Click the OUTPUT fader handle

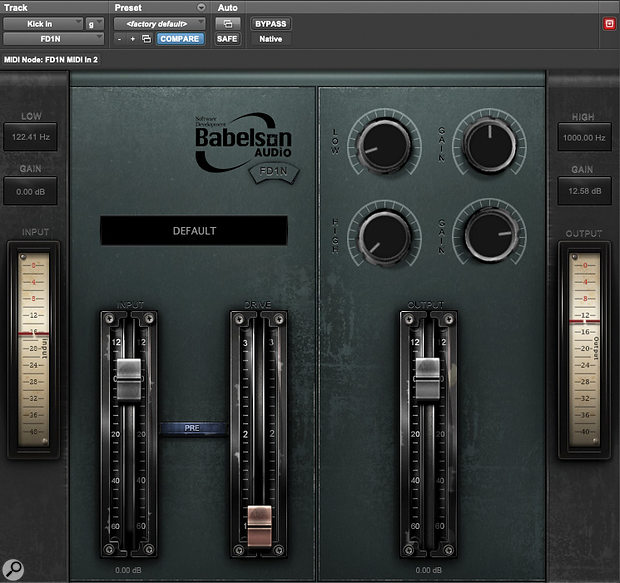427,379
